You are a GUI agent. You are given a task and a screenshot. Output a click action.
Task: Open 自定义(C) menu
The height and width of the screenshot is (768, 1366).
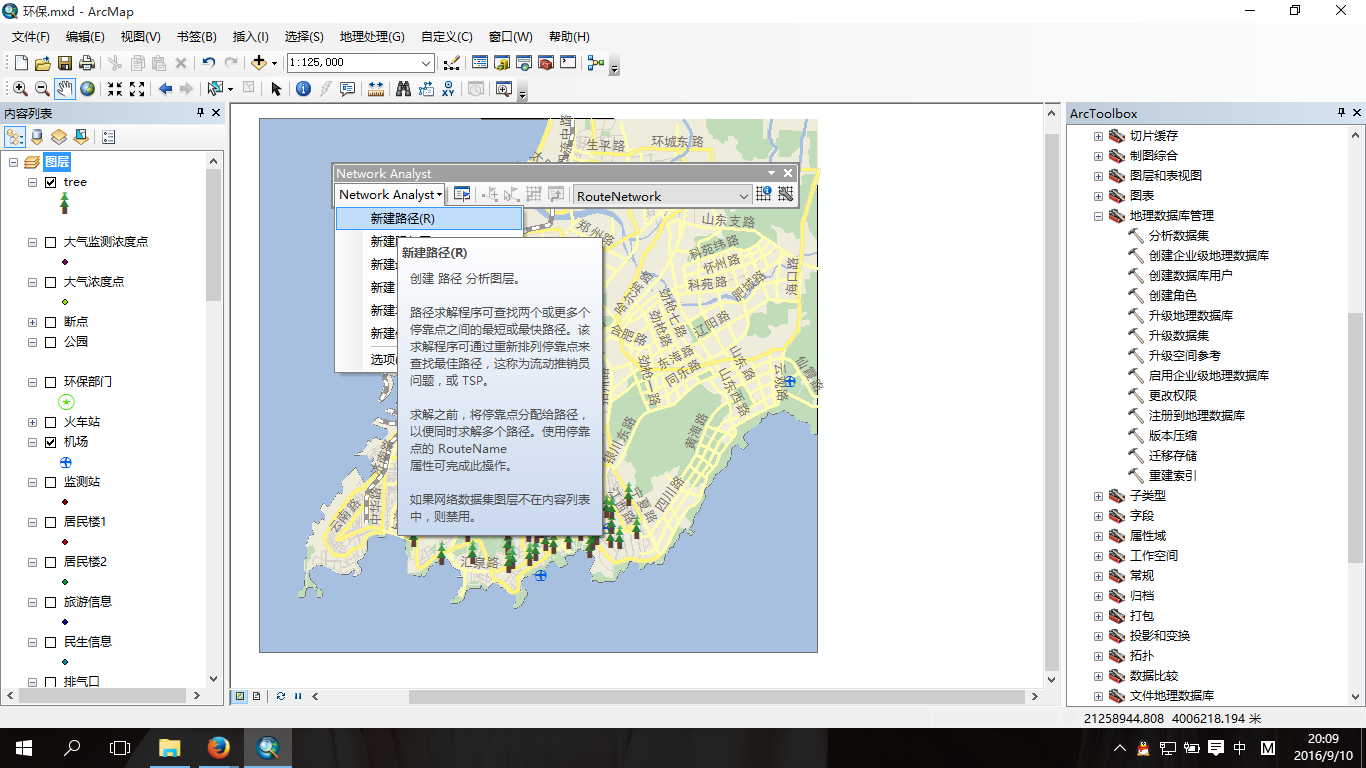pos(447,36)
